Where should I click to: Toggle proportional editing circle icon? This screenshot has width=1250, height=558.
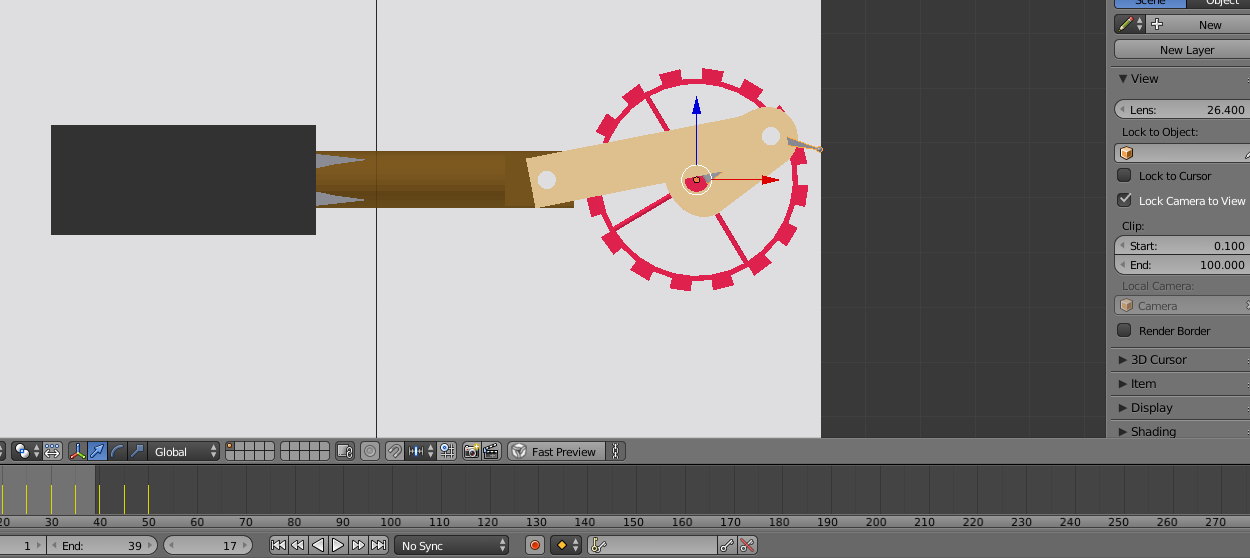click(x=370, y=452)
